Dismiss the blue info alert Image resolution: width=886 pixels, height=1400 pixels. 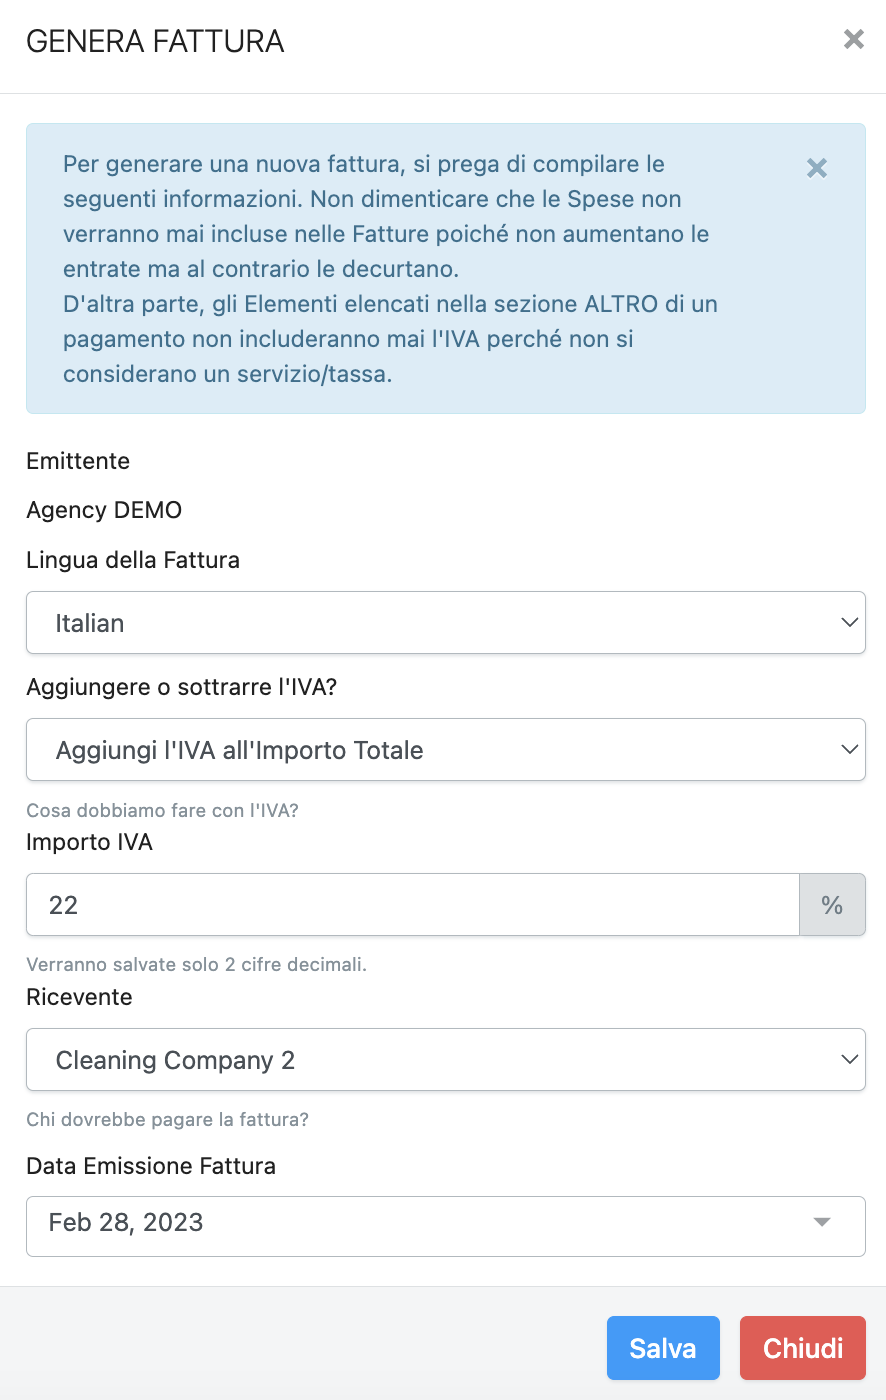816,168
